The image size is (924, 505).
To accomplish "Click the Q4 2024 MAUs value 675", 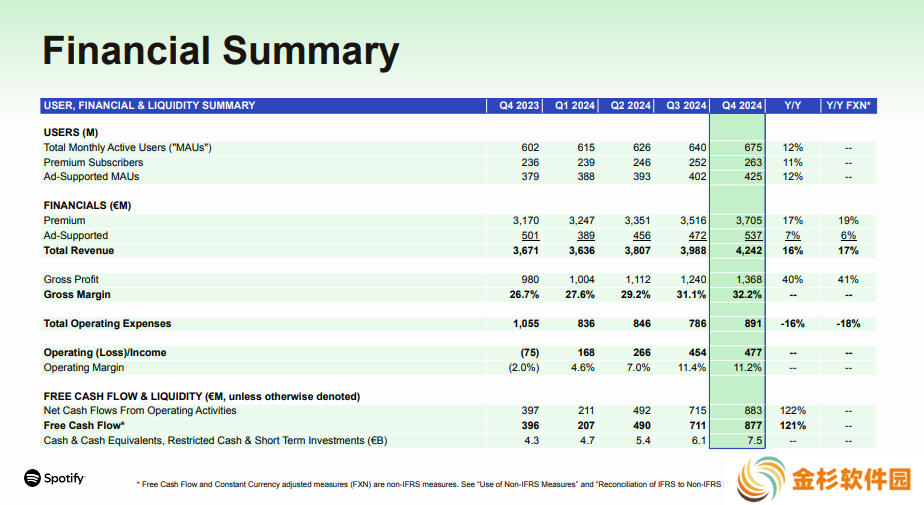I will coord(753,147).
